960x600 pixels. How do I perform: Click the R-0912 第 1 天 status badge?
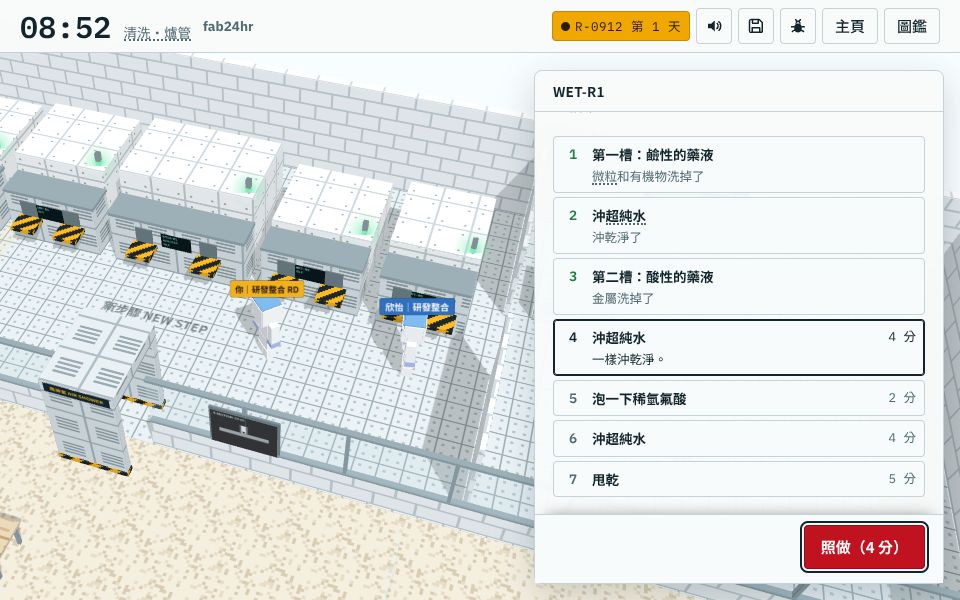point(621,26)
